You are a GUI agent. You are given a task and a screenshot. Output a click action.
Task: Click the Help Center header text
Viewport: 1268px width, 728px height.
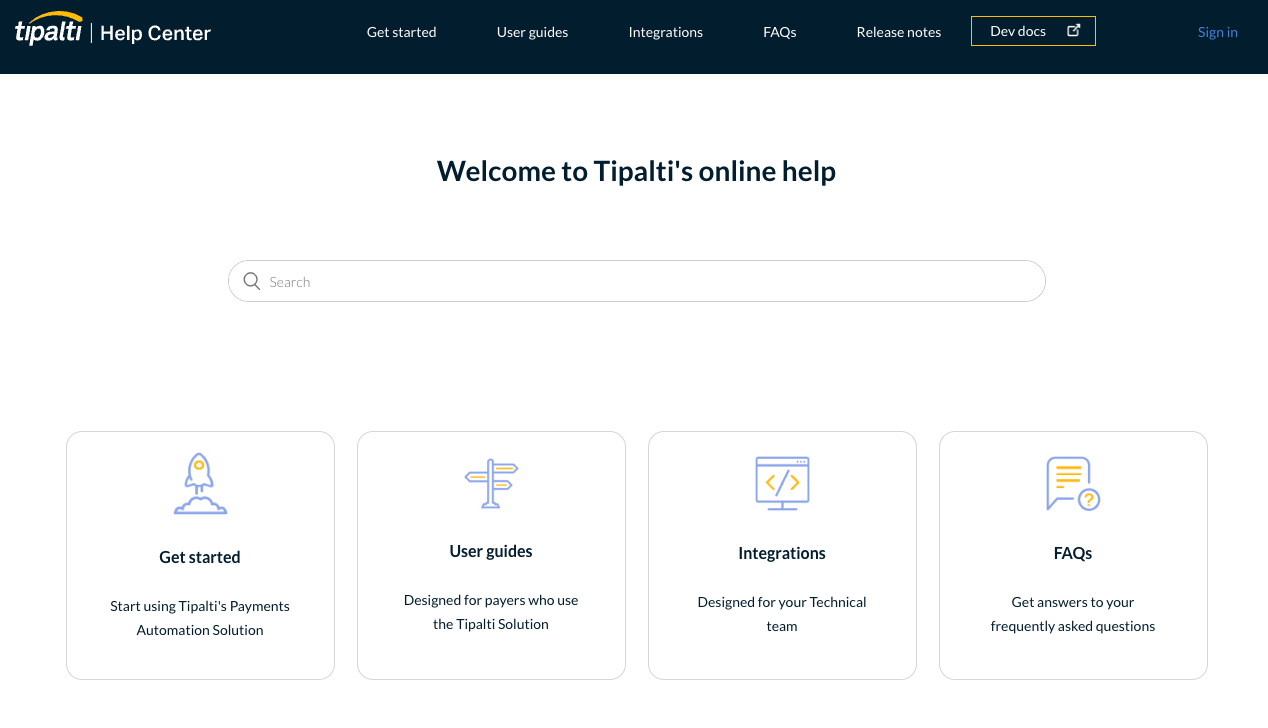tap(155, 33)
